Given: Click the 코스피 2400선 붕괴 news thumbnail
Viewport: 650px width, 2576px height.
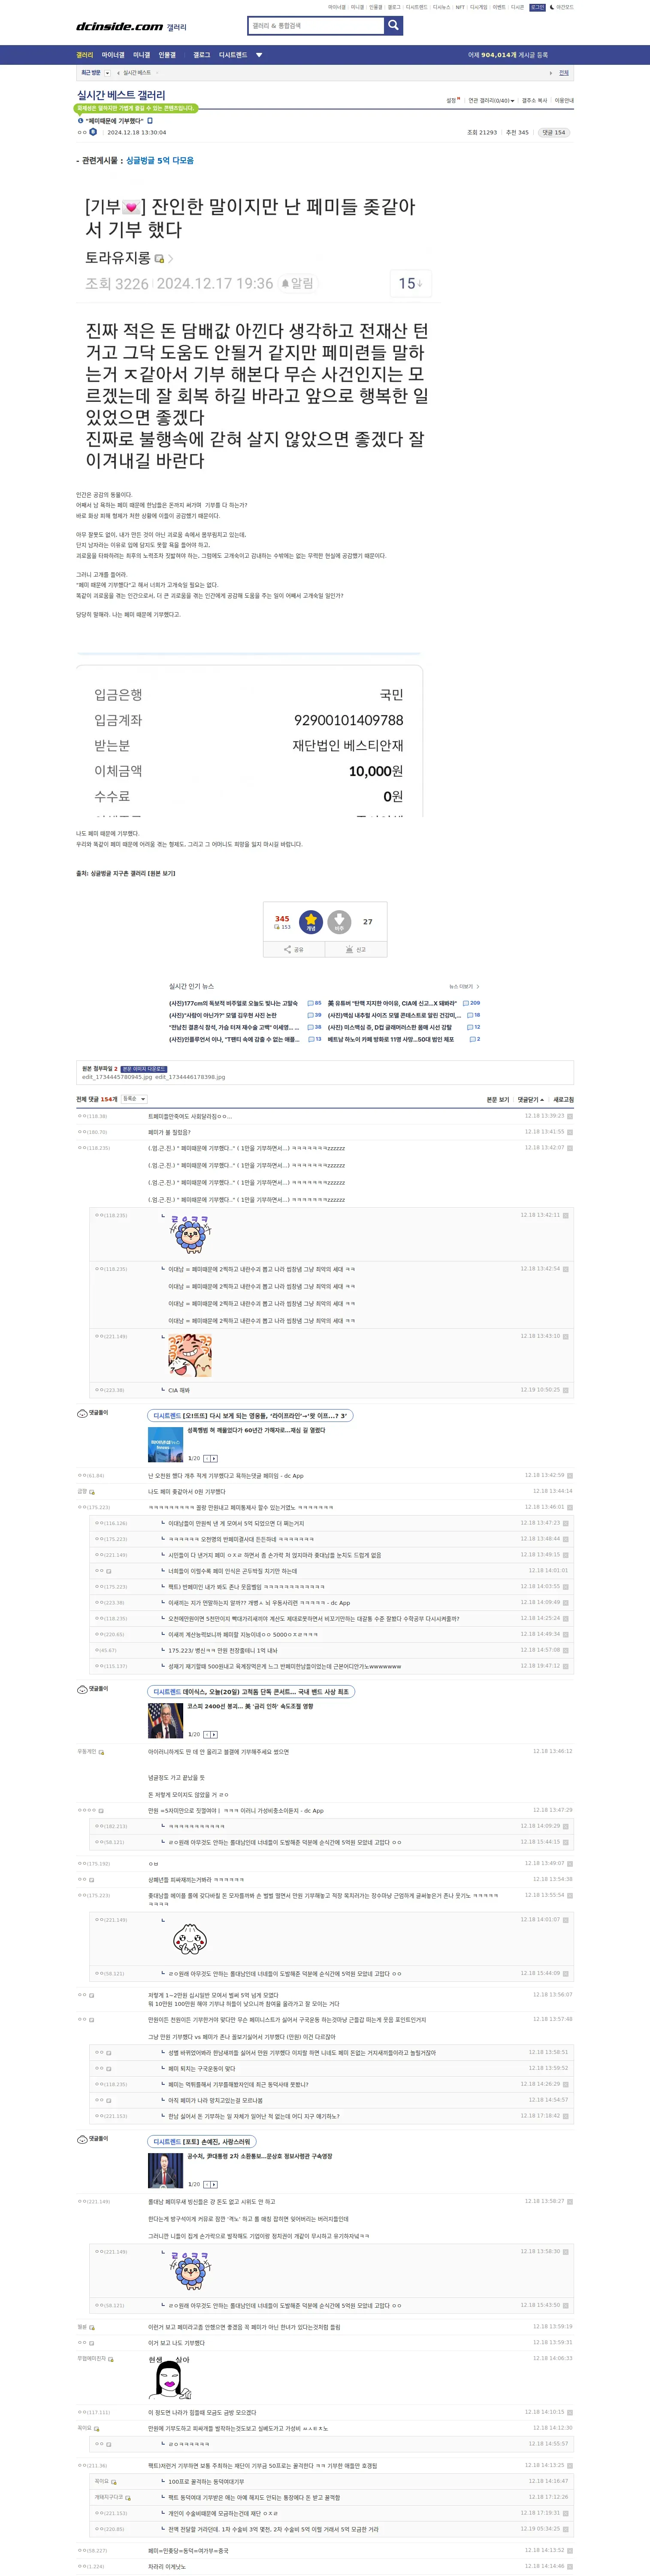Looking at the screenshot, I should (x=165, y=1721).
